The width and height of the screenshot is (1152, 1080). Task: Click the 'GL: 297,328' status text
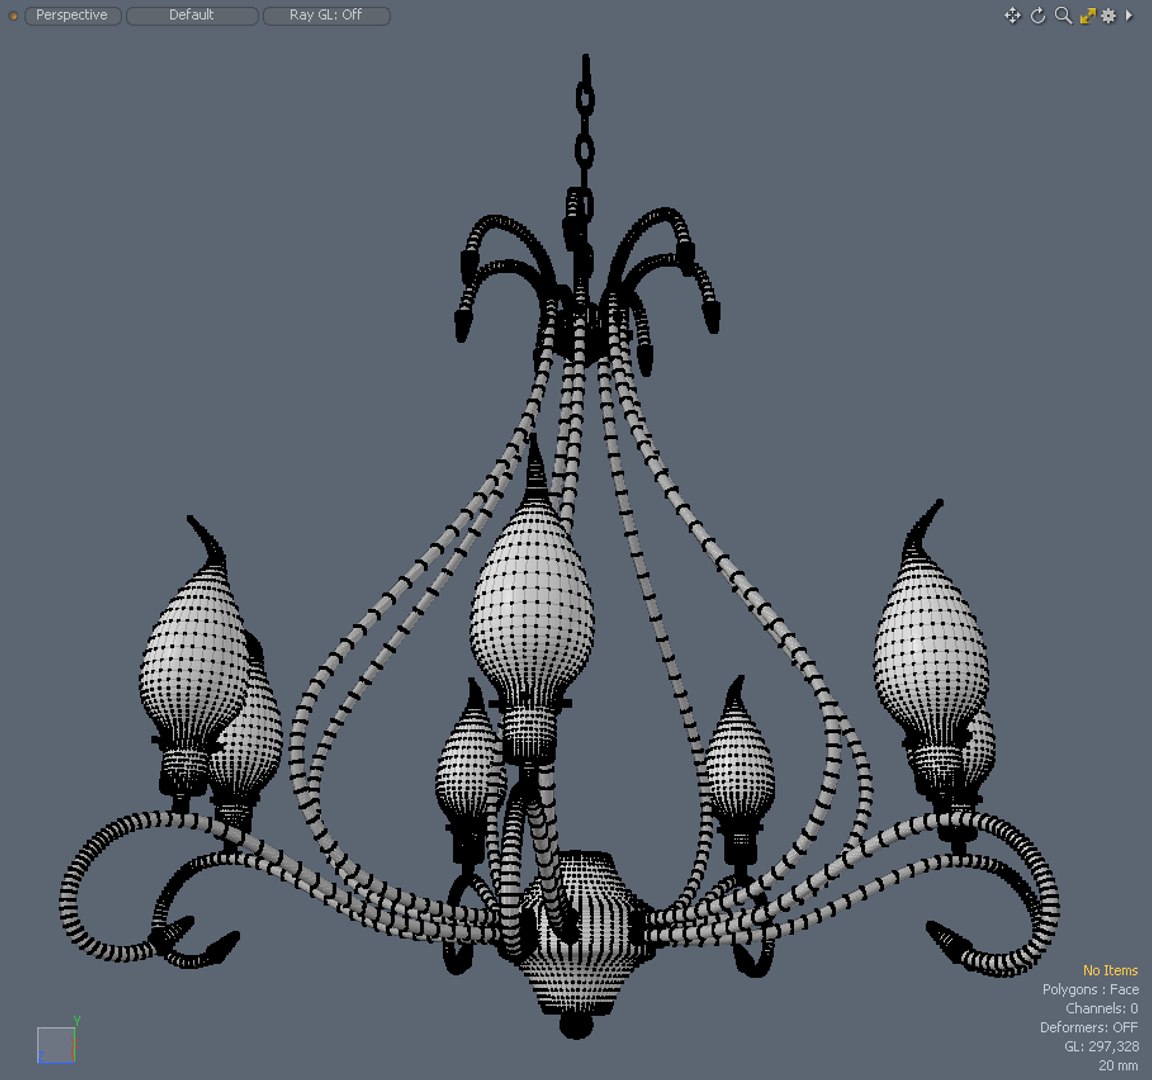[x=1101, y=1046]
